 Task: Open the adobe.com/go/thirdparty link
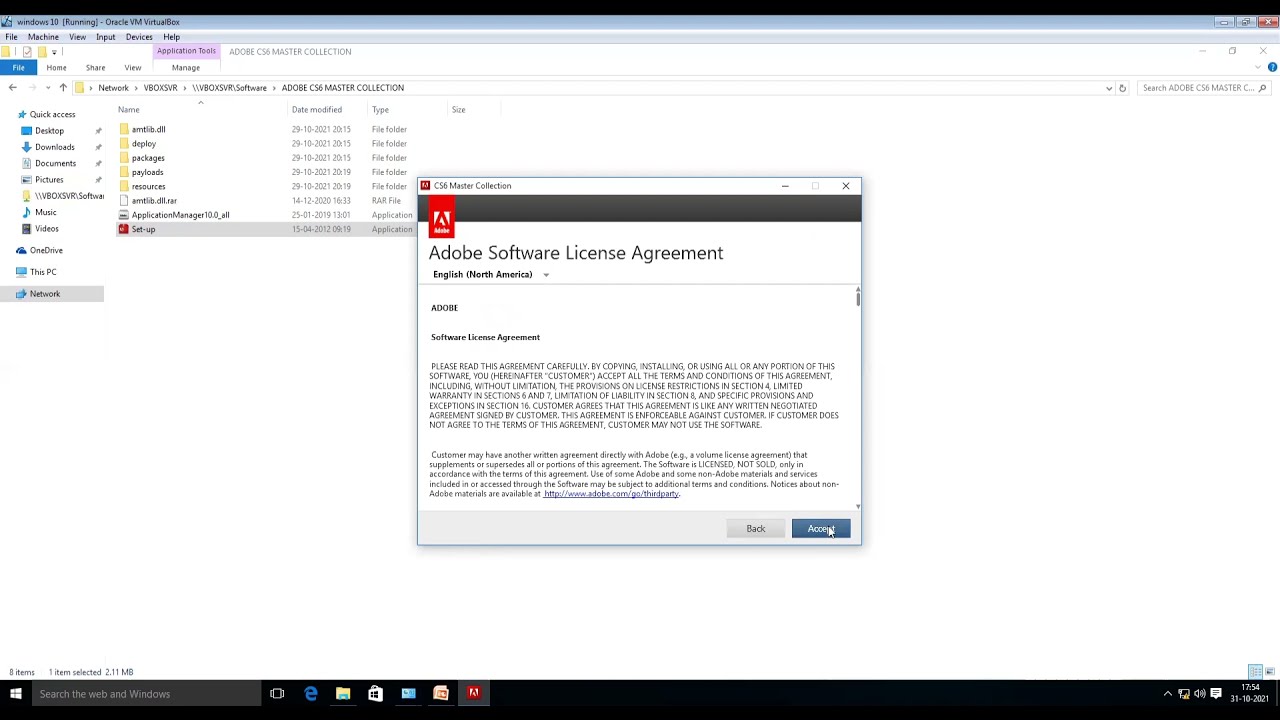click(611, 494)
